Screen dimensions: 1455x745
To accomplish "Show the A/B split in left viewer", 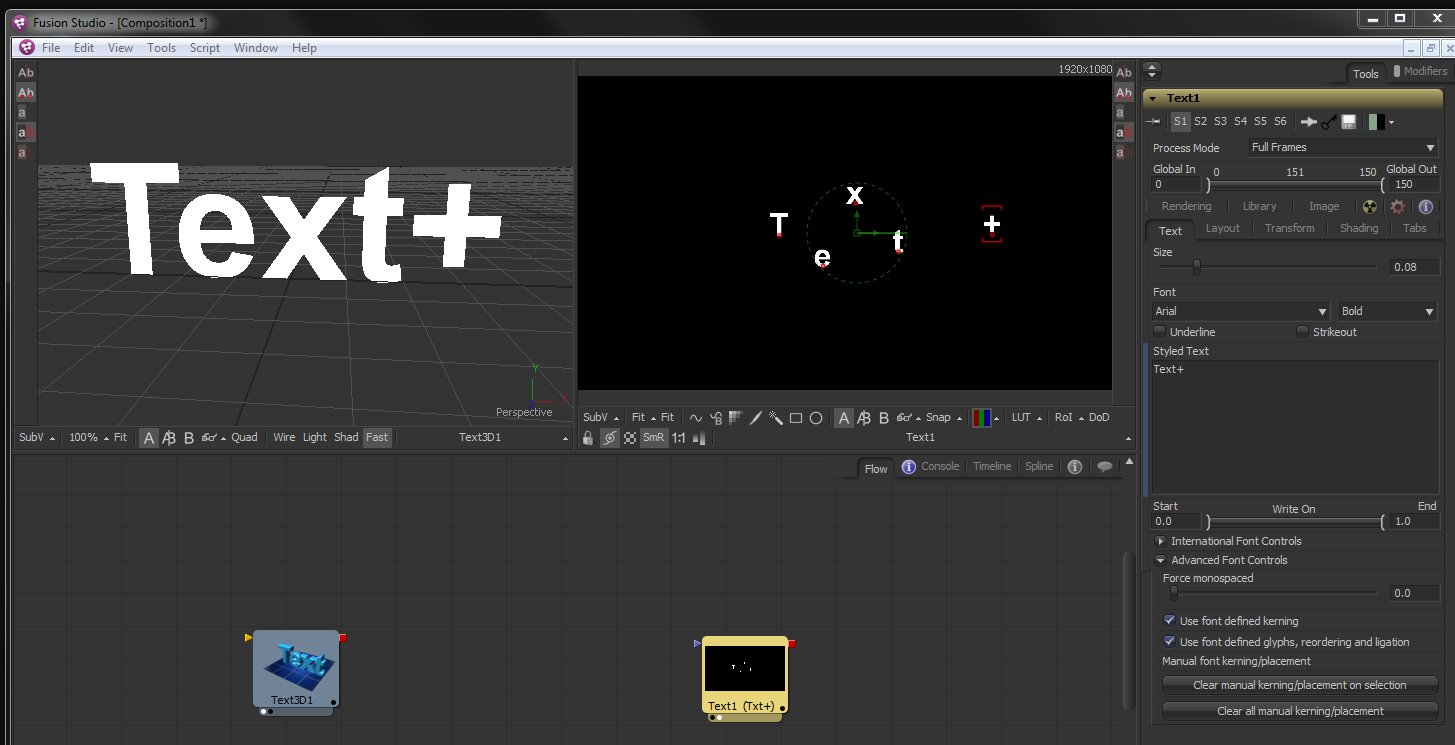I will pyautogui.click(x=169, y=438).
